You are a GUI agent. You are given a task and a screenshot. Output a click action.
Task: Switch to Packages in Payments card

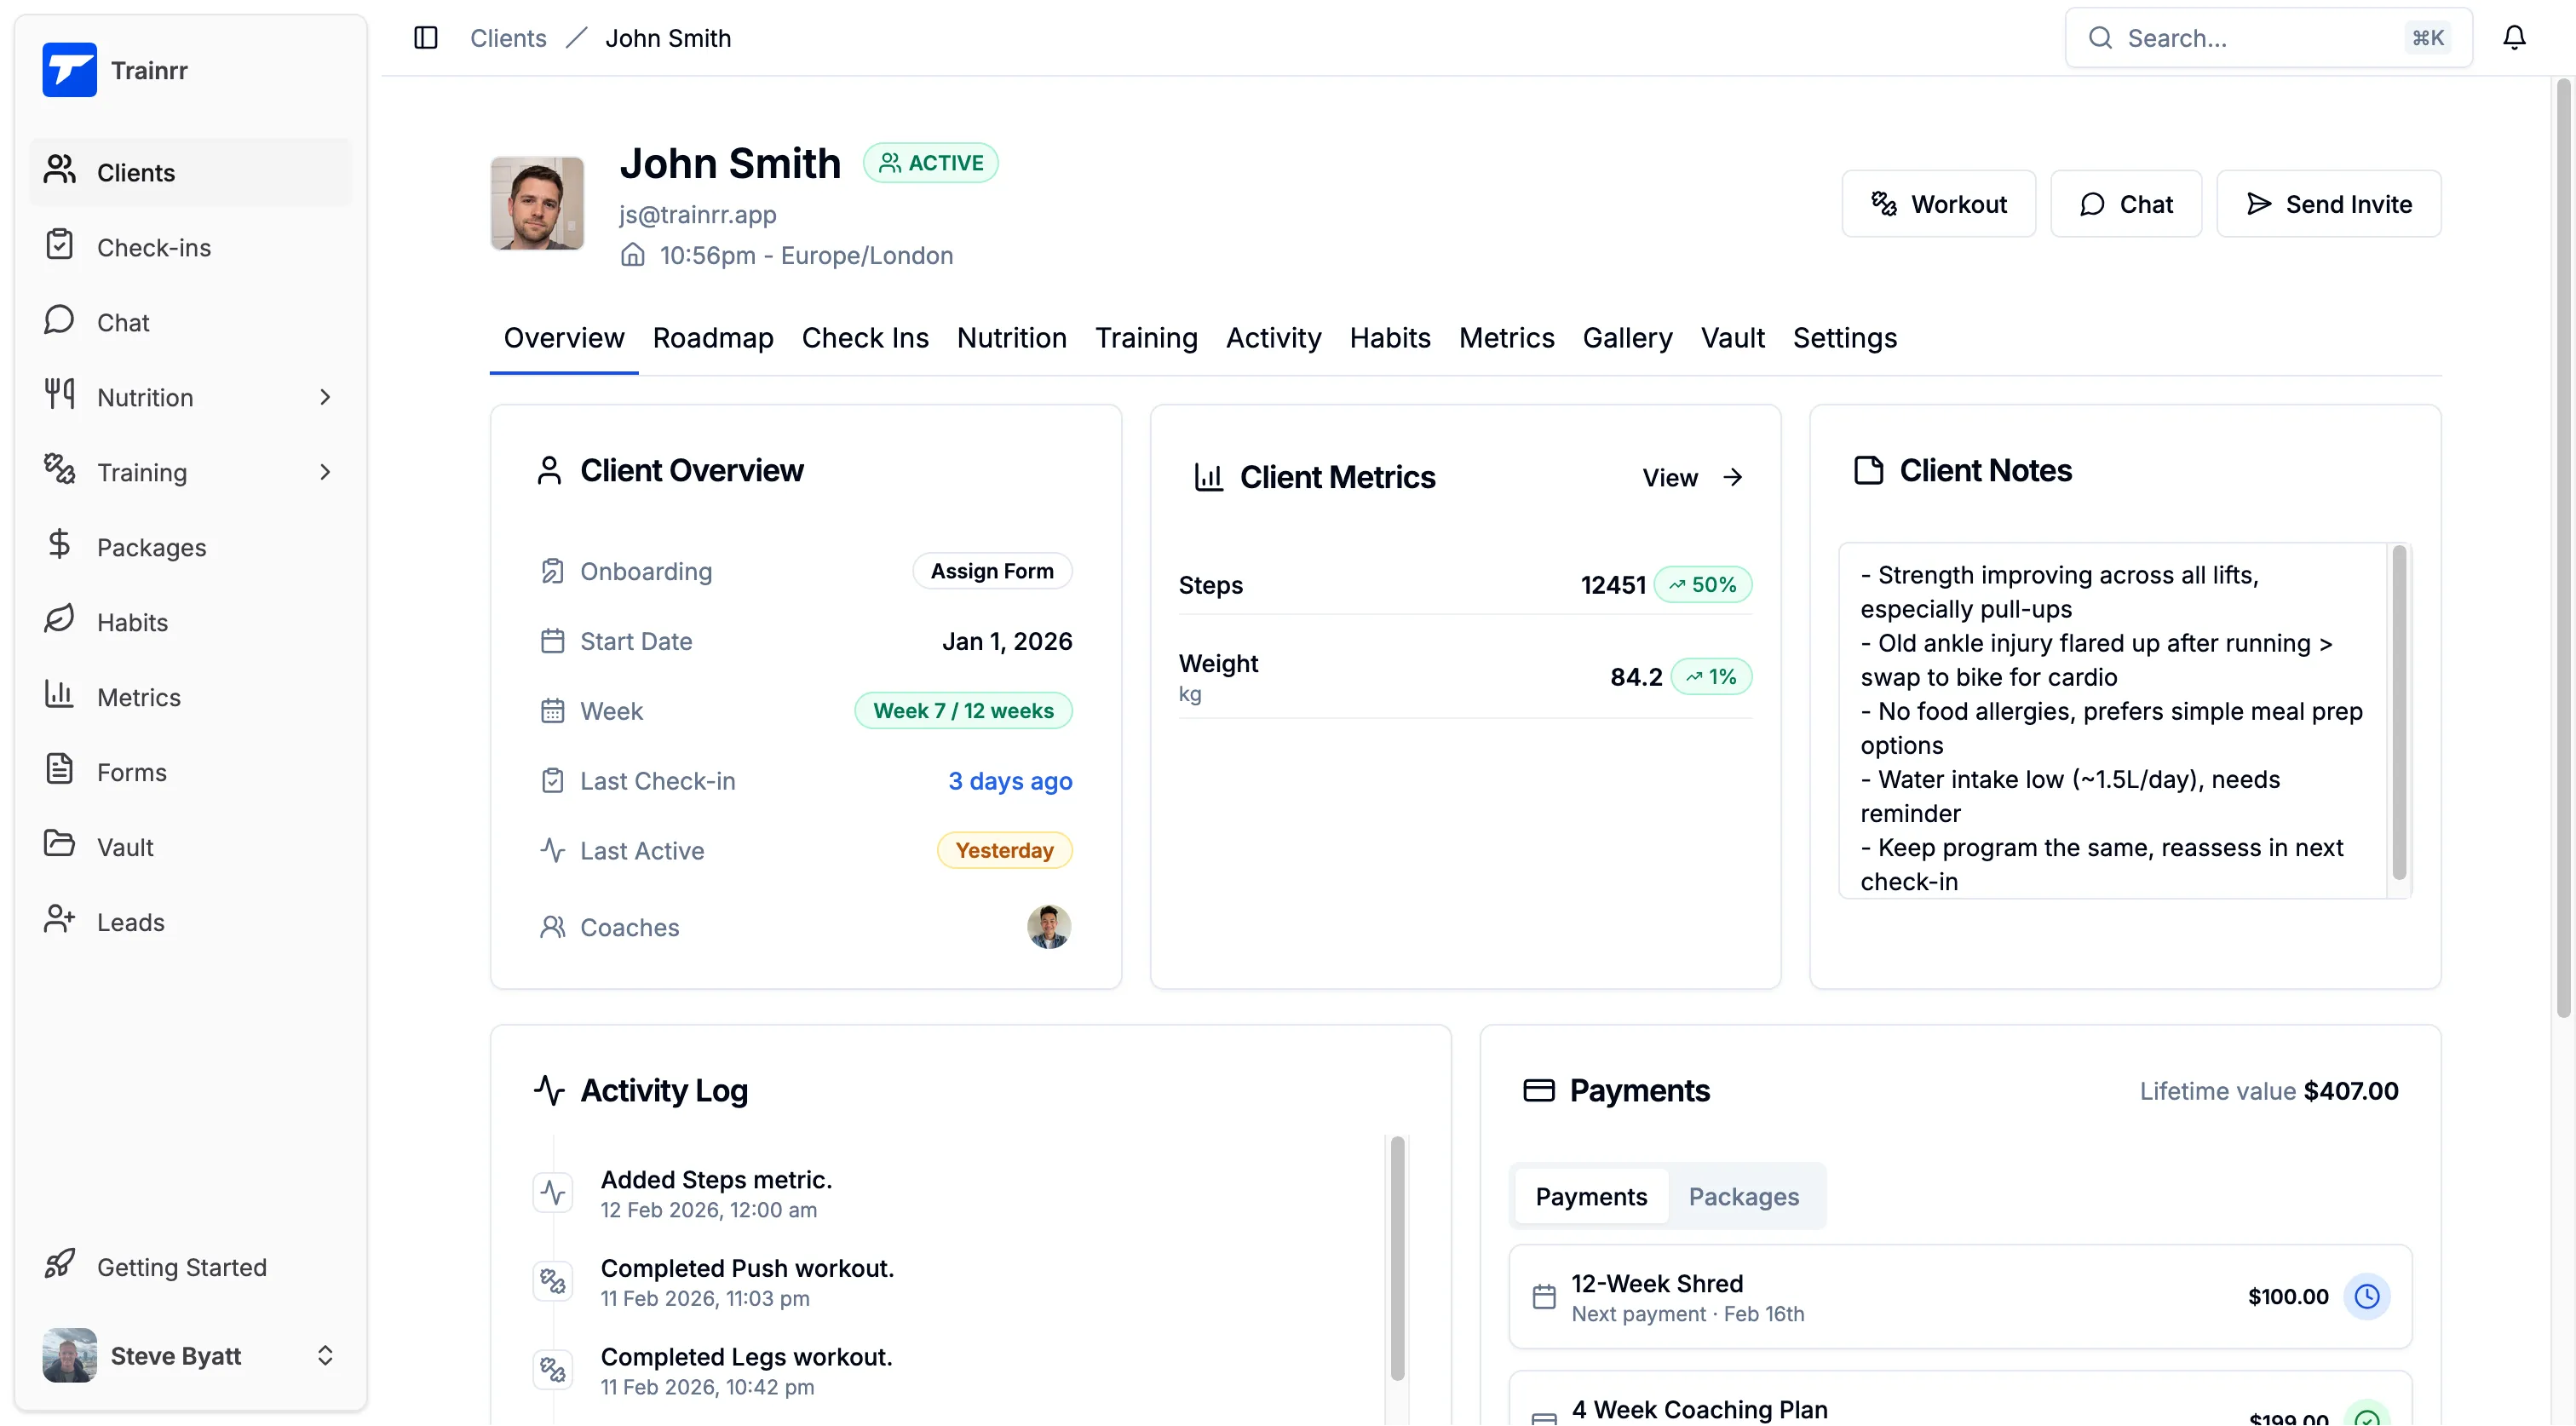(1743, 1196)
